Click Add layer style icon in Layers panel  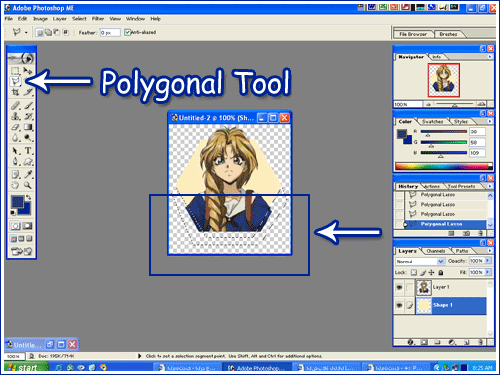coord(411,342)
